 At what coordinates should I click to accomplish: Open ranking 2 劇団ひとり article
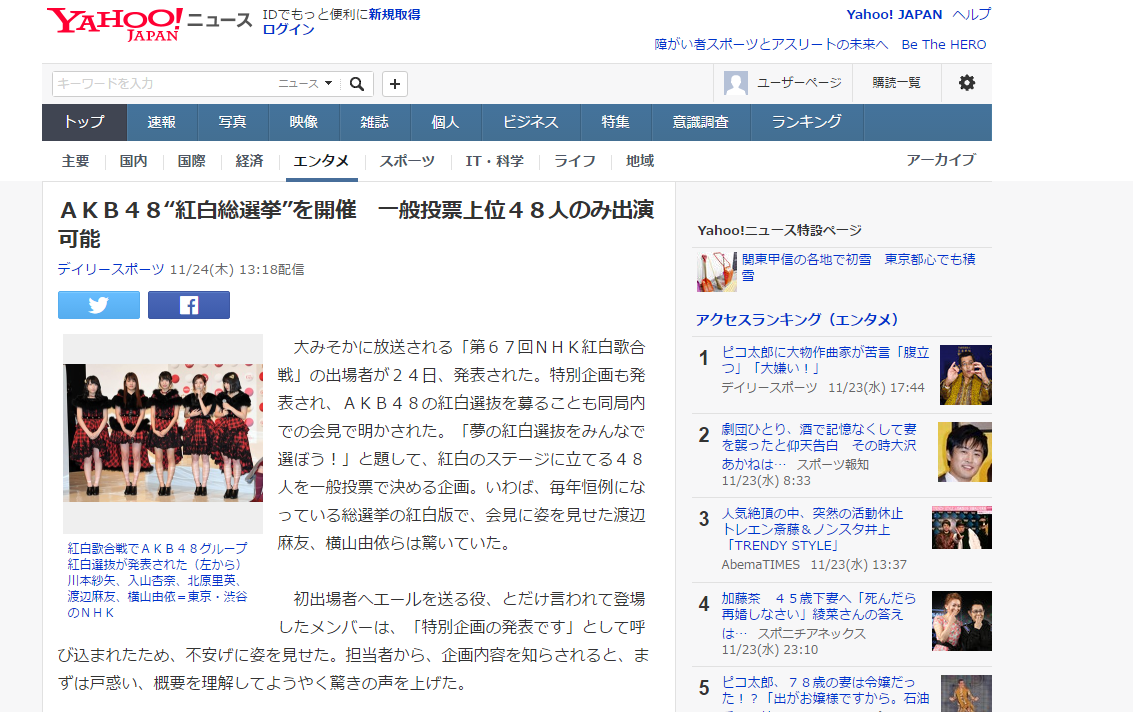pyautogui.click(x=819, y=446)
